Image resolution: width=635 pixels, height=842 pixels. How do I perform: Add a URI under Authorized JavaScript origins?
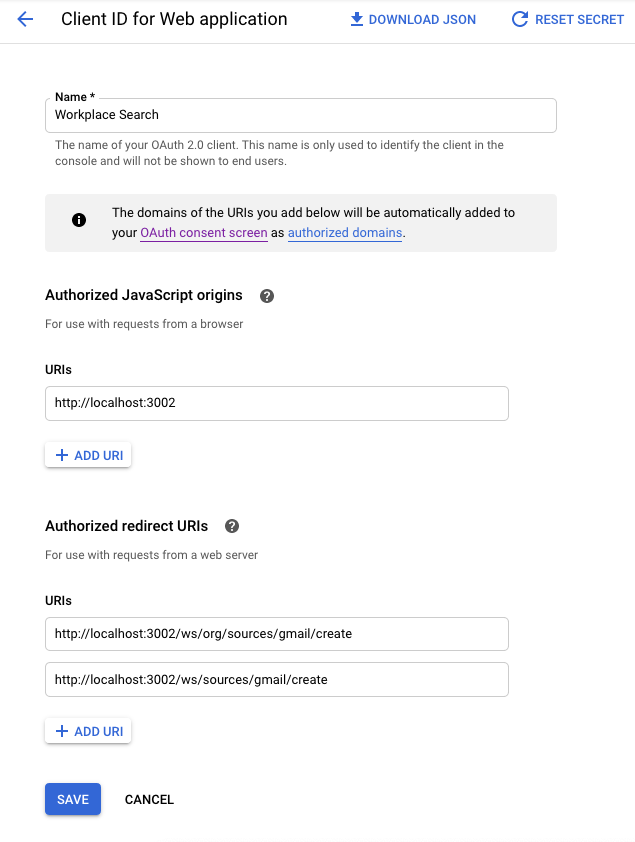point(88,455)
